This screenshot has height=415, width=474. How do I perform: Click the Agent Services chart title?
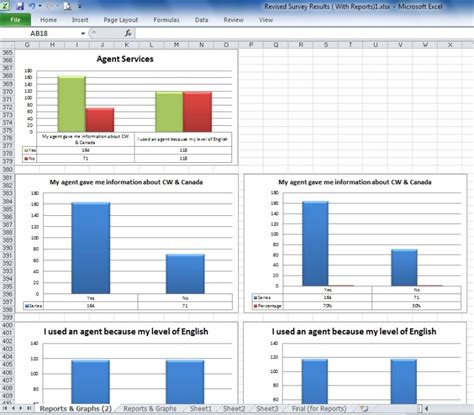(x=125, y=59)
